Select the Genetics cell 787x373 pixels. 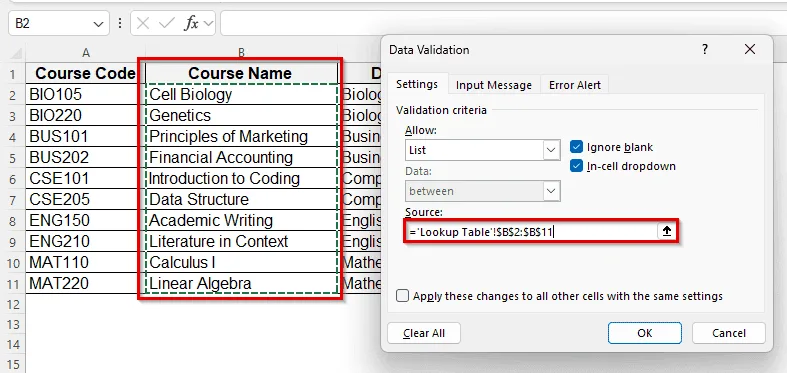241,115
